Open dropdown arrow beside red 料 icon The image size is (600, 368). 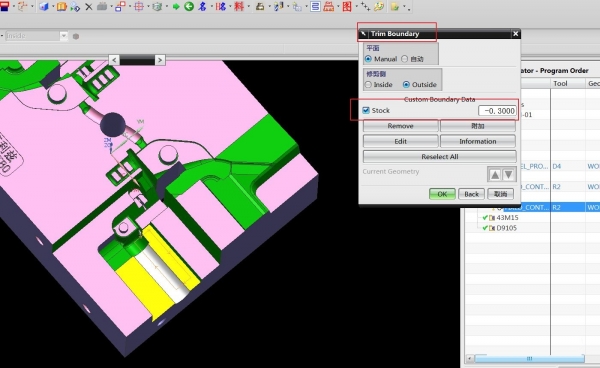pos(248,7)
